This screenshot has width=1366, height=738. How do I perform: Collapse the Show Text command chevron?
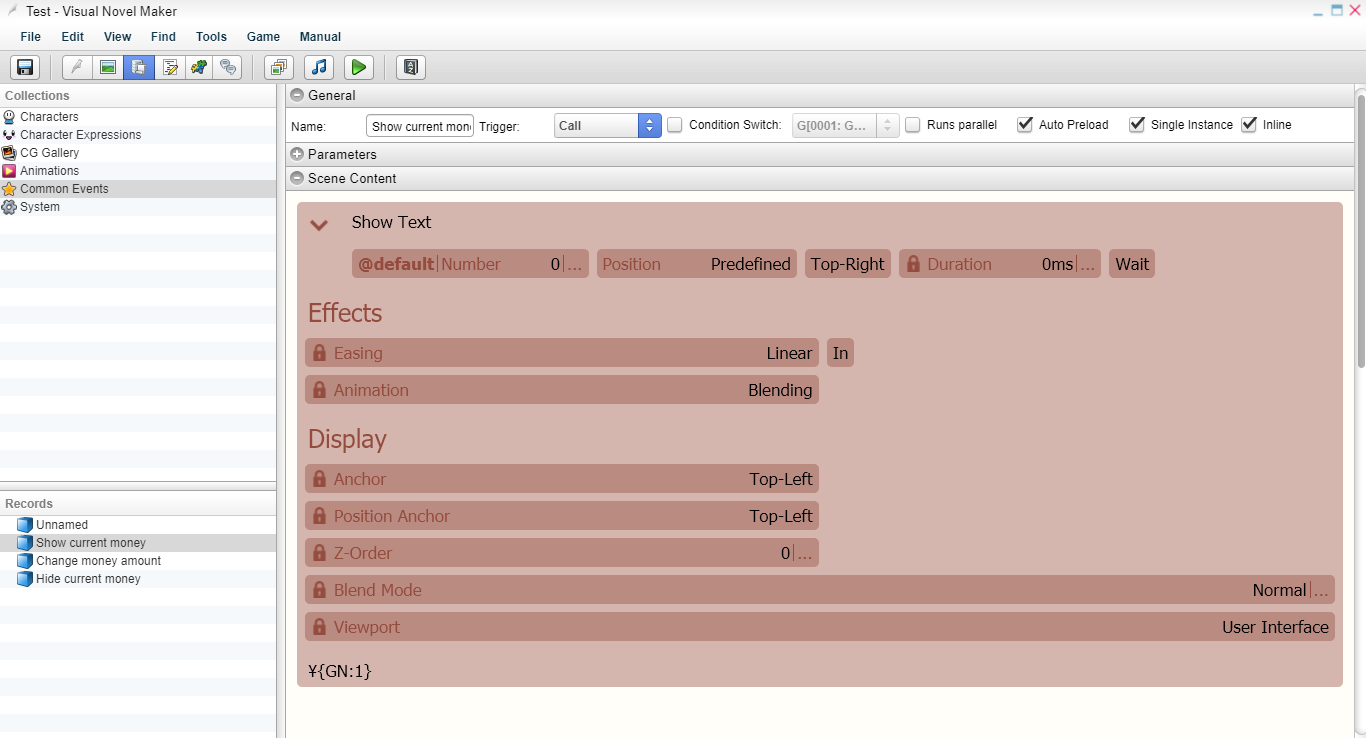point(319,224)
